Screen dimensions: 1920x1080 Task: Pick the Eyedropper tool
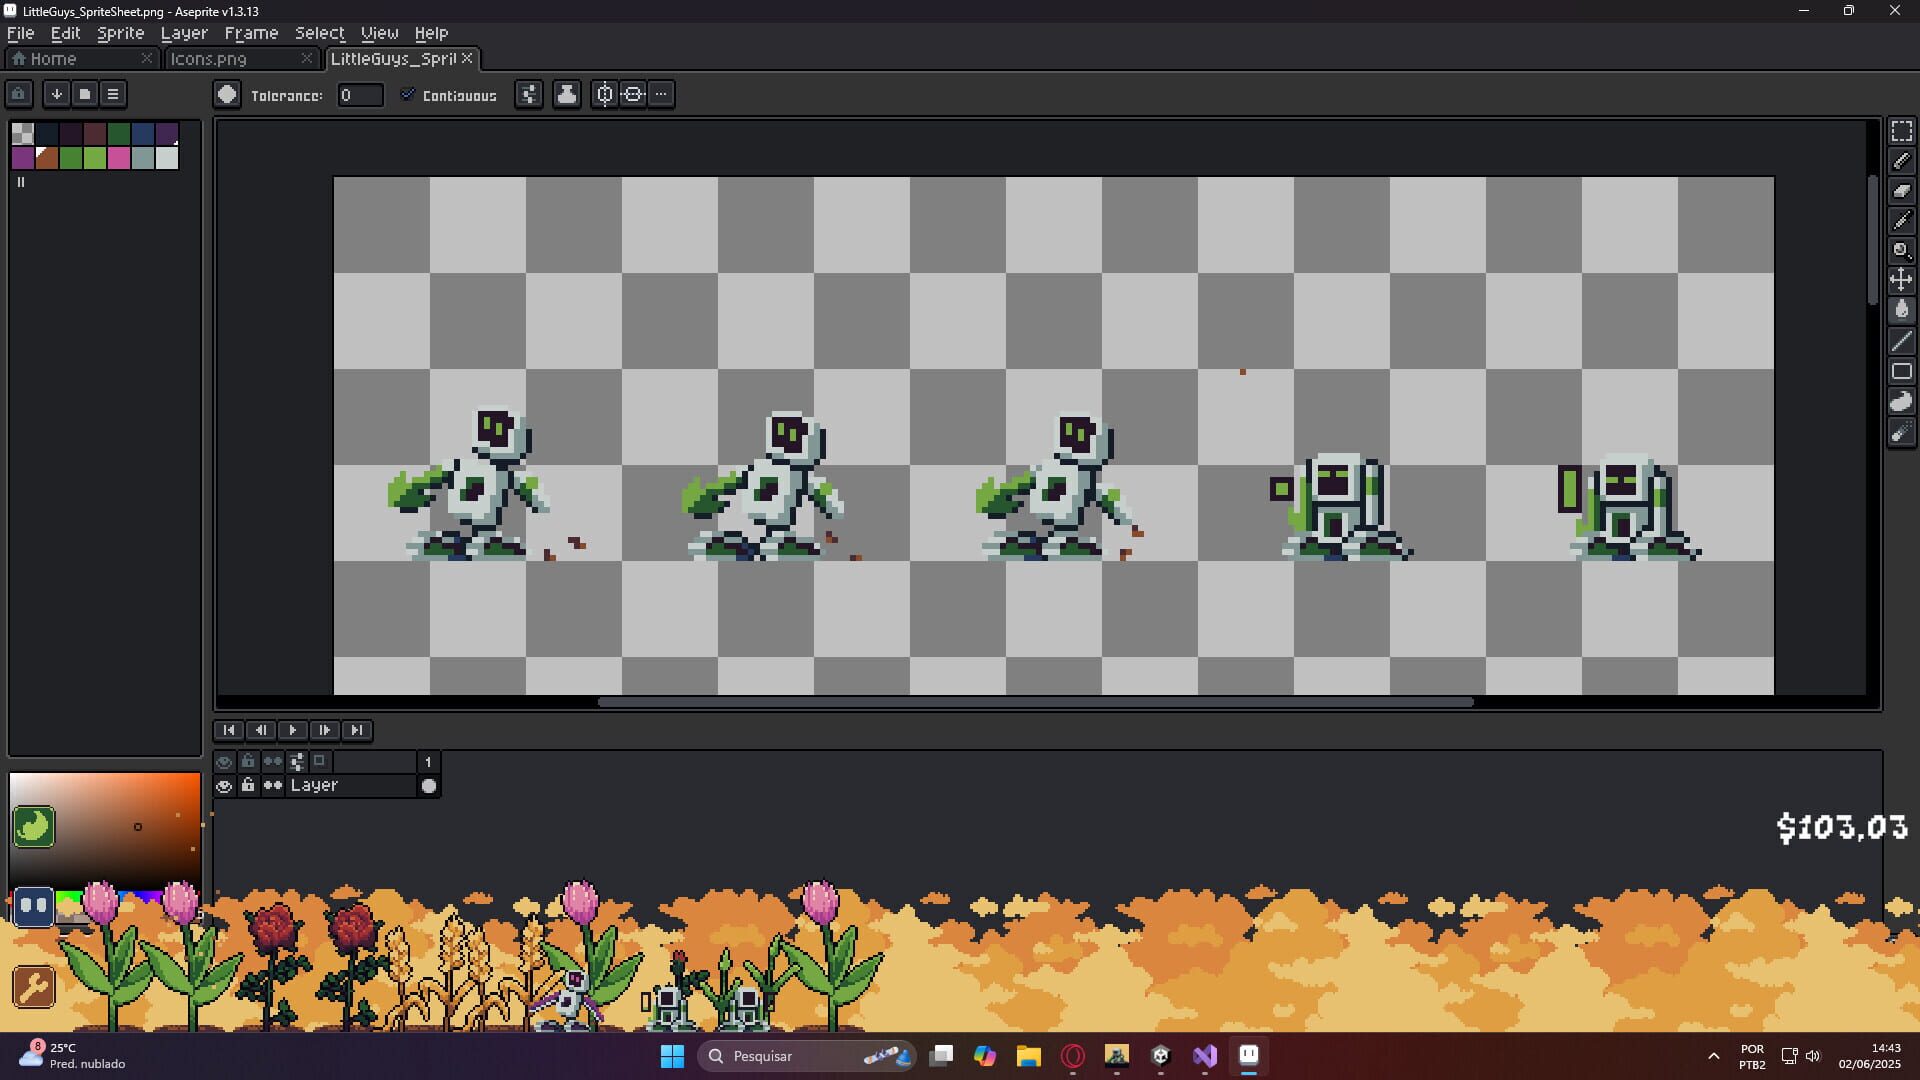point(1901,221)
